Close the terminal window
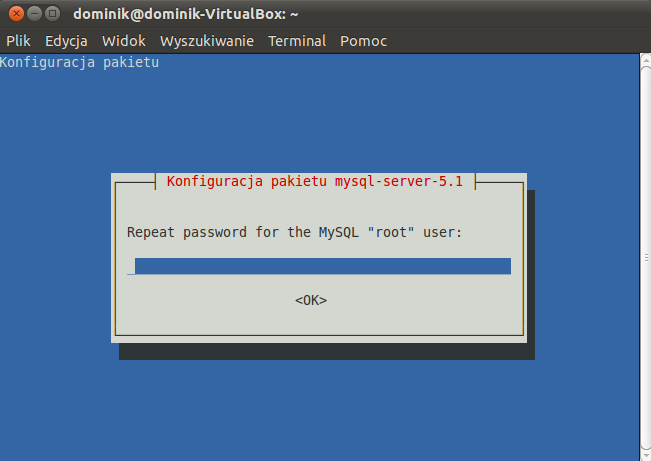Viewport: 651px width, 461px height. pos(15,14)
